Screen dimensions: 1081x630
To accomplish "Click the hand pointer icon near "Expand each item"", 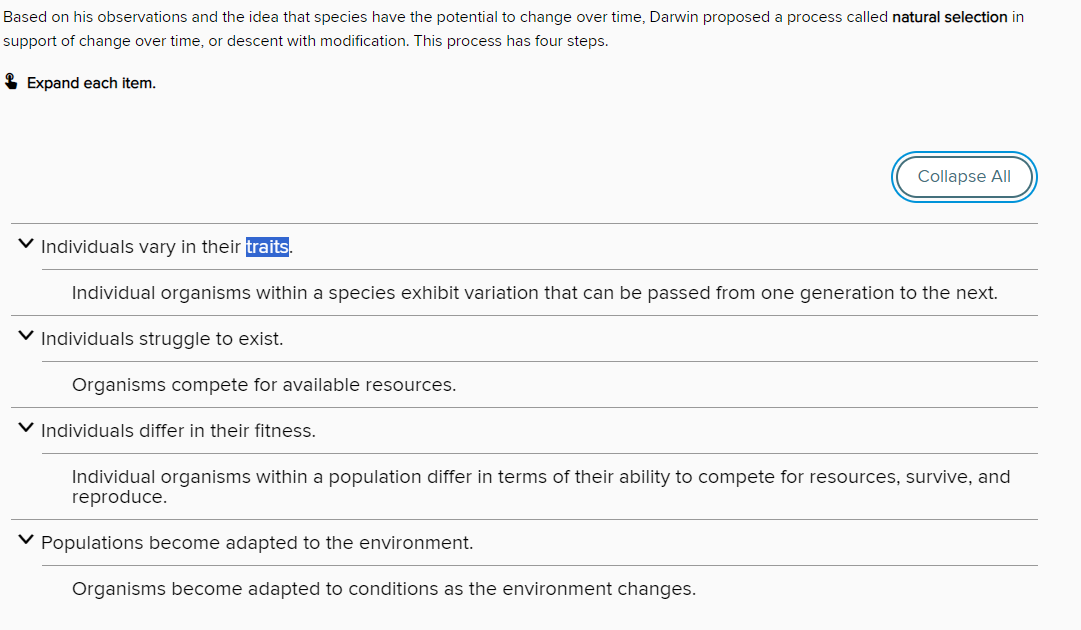I will click(11, 82).
